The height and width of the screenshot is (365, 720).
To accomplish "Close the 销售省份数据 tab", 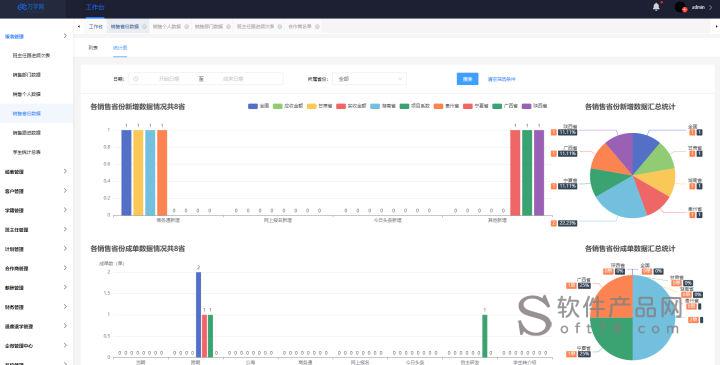I will coord(144,27).
